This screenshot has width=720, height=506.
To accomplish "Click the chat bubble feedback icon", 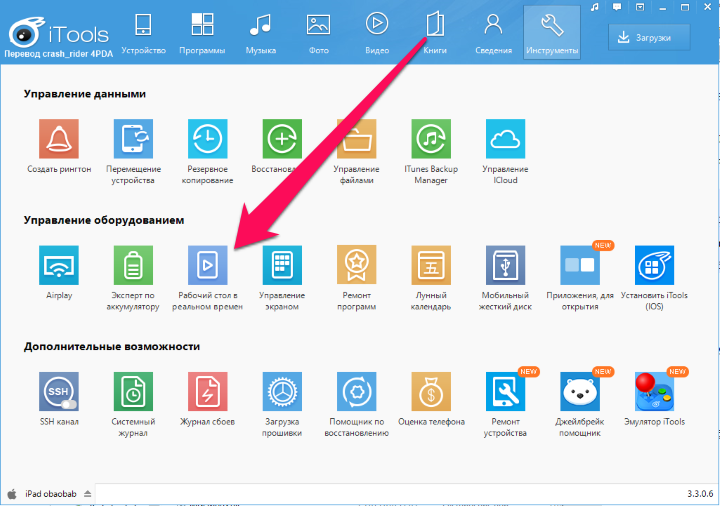I will point(617,7).
